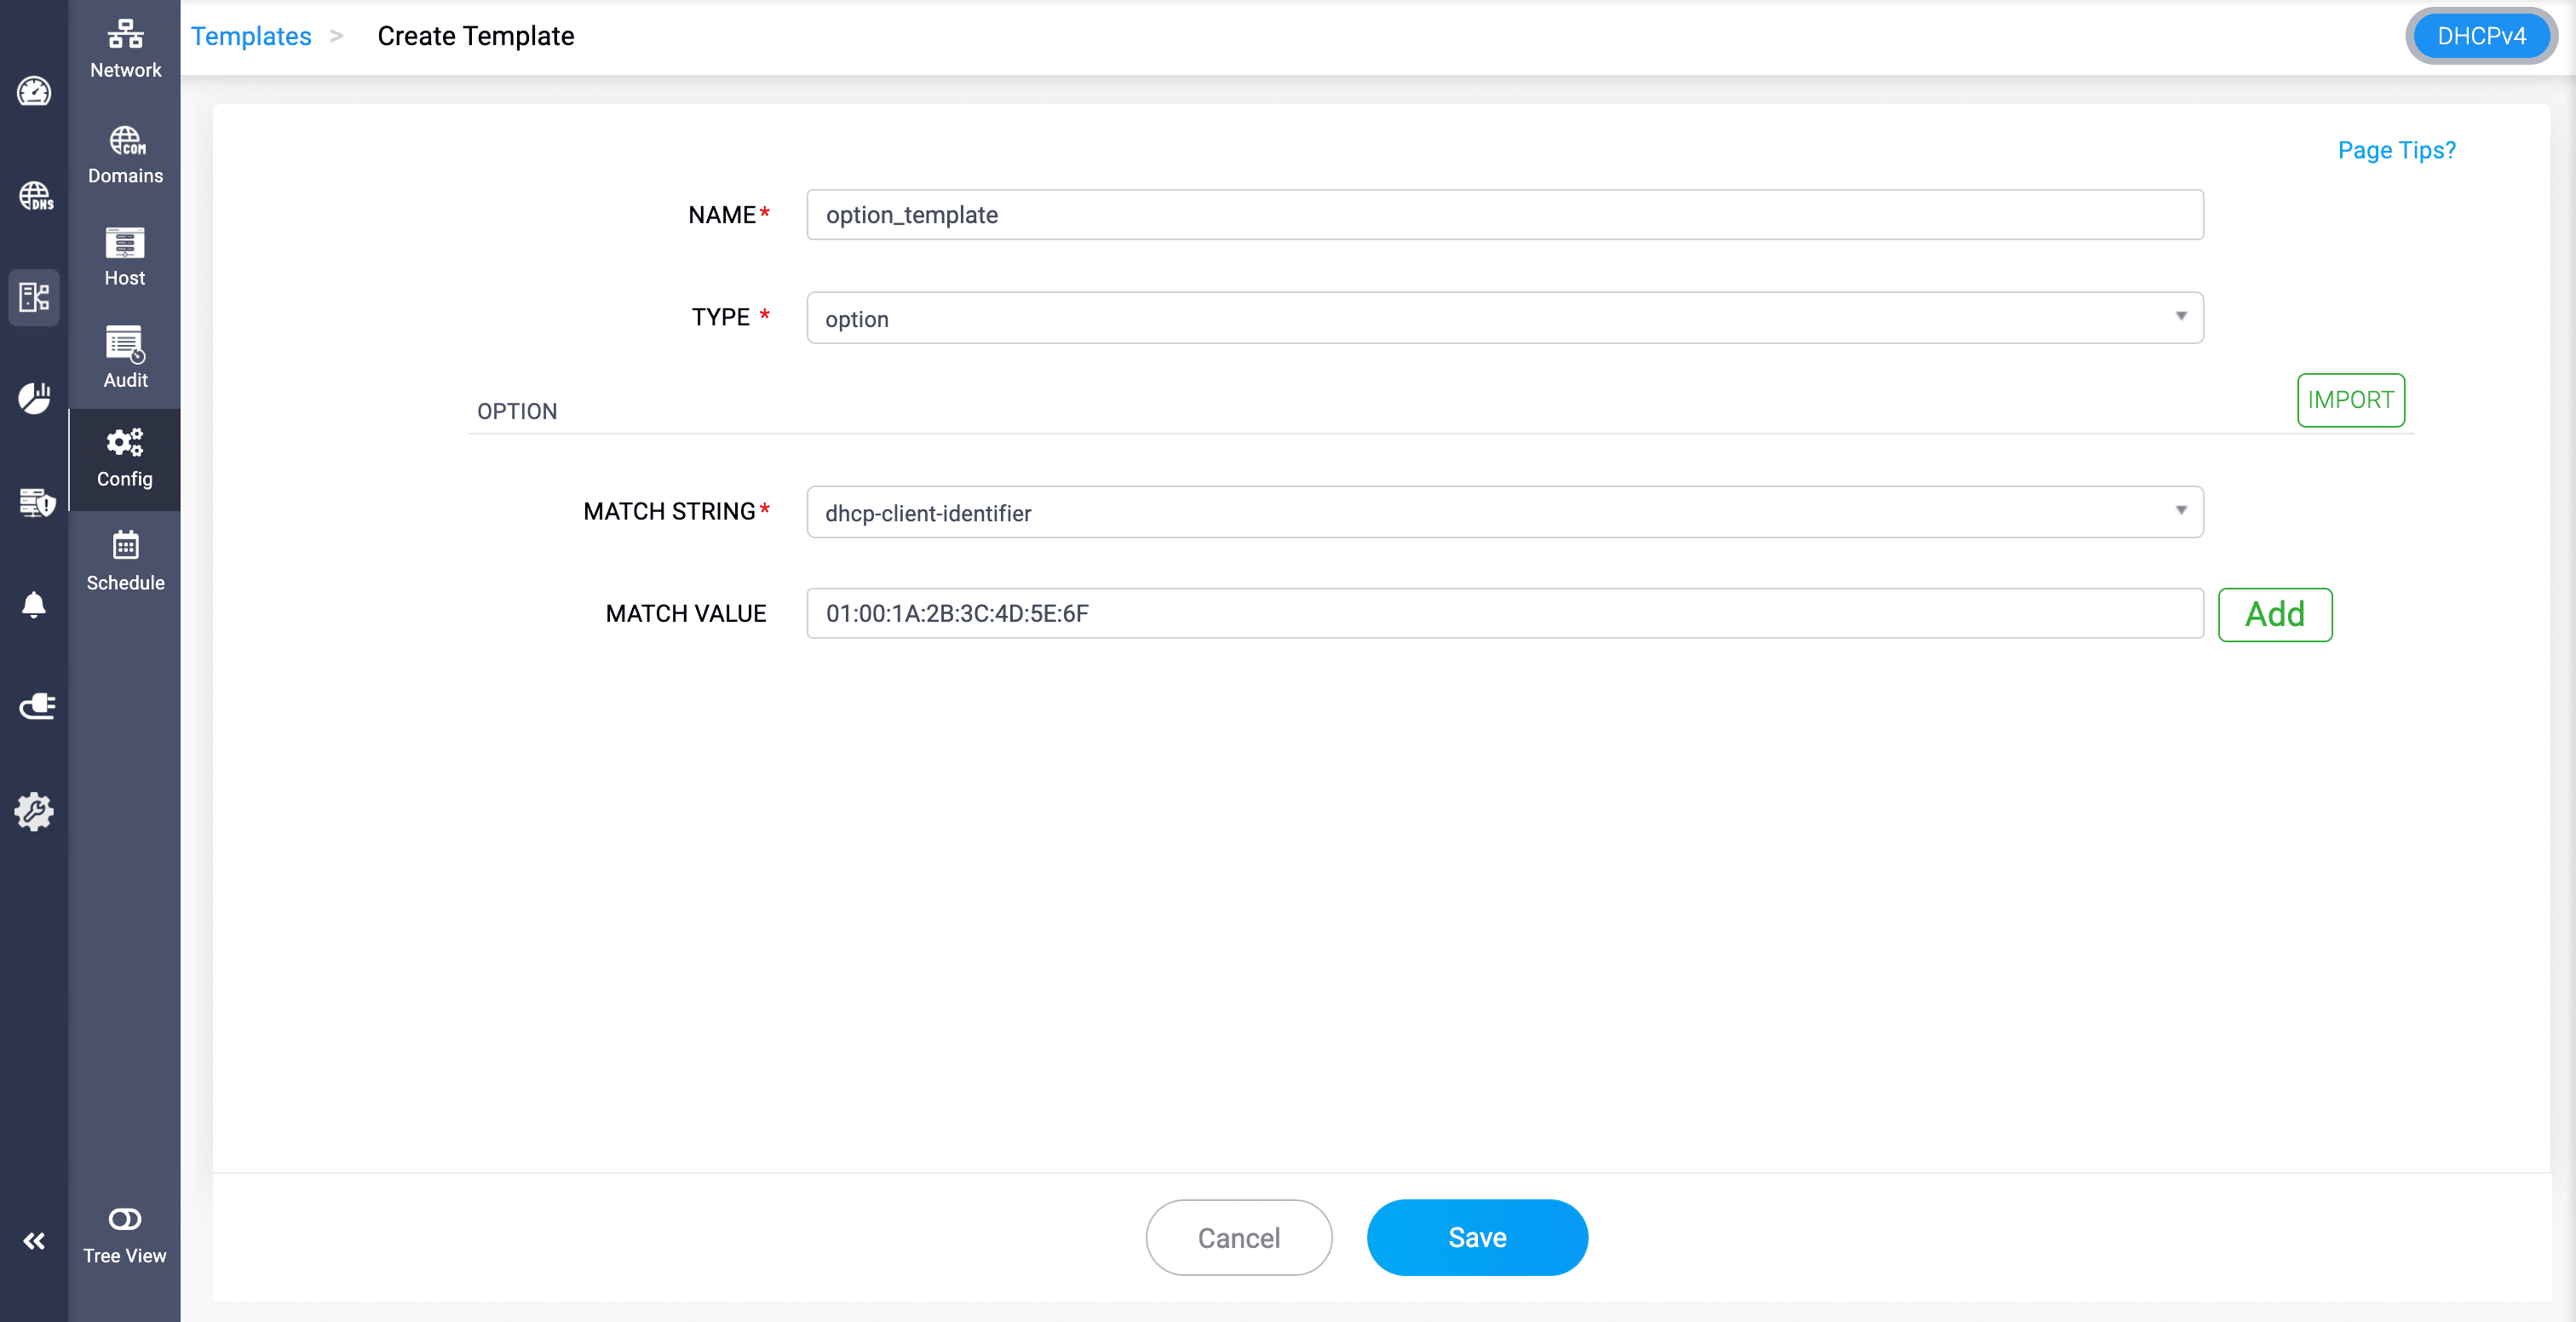The width and height of the screenshot is (2576, 1322).
Task: Toggle the Tree View switch
Action: point(125,1219)
